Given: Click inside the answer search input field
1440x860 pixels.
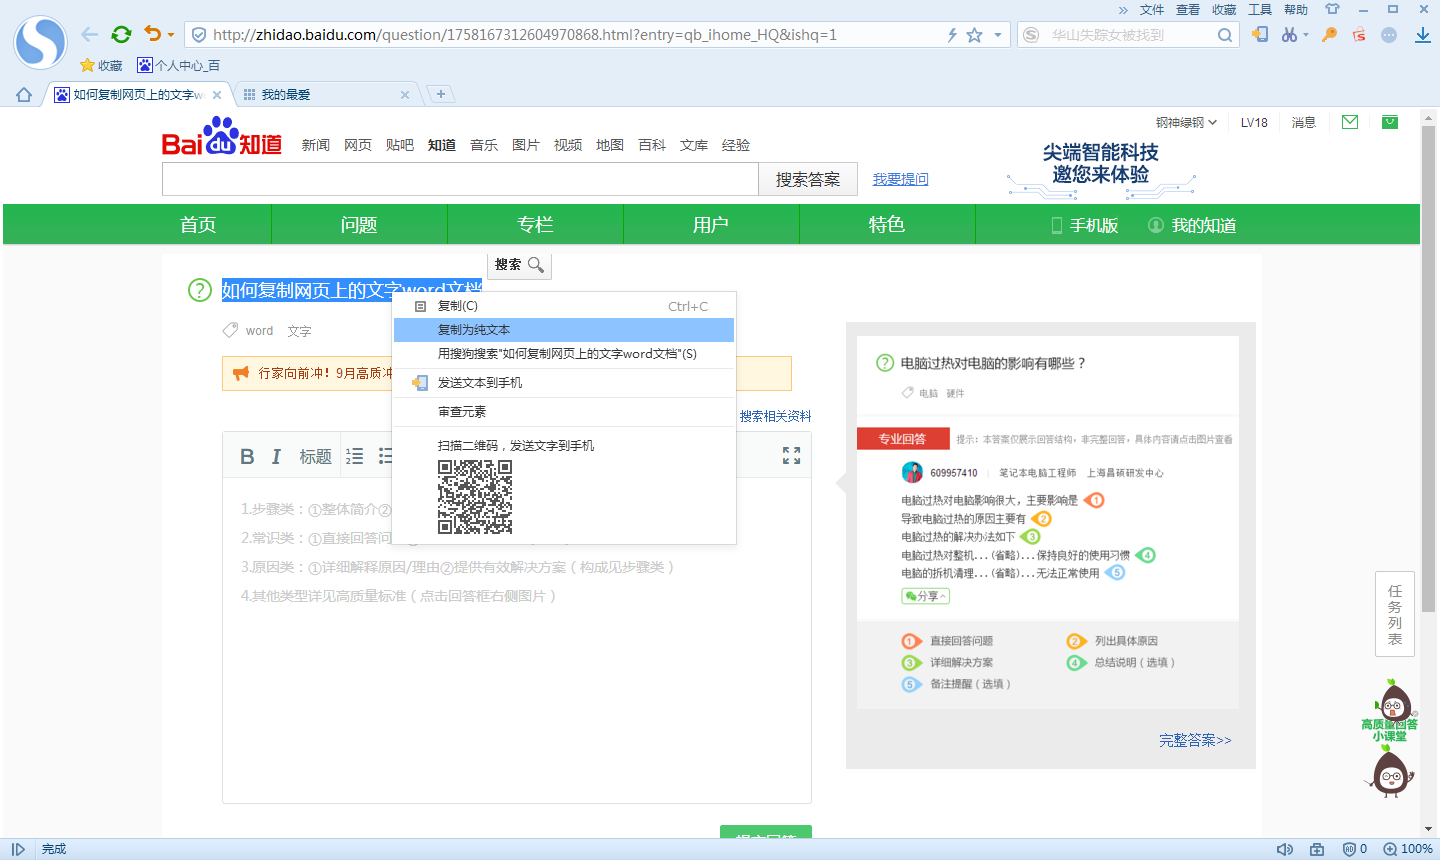Looking at the screenshot, I should (460, 179).
